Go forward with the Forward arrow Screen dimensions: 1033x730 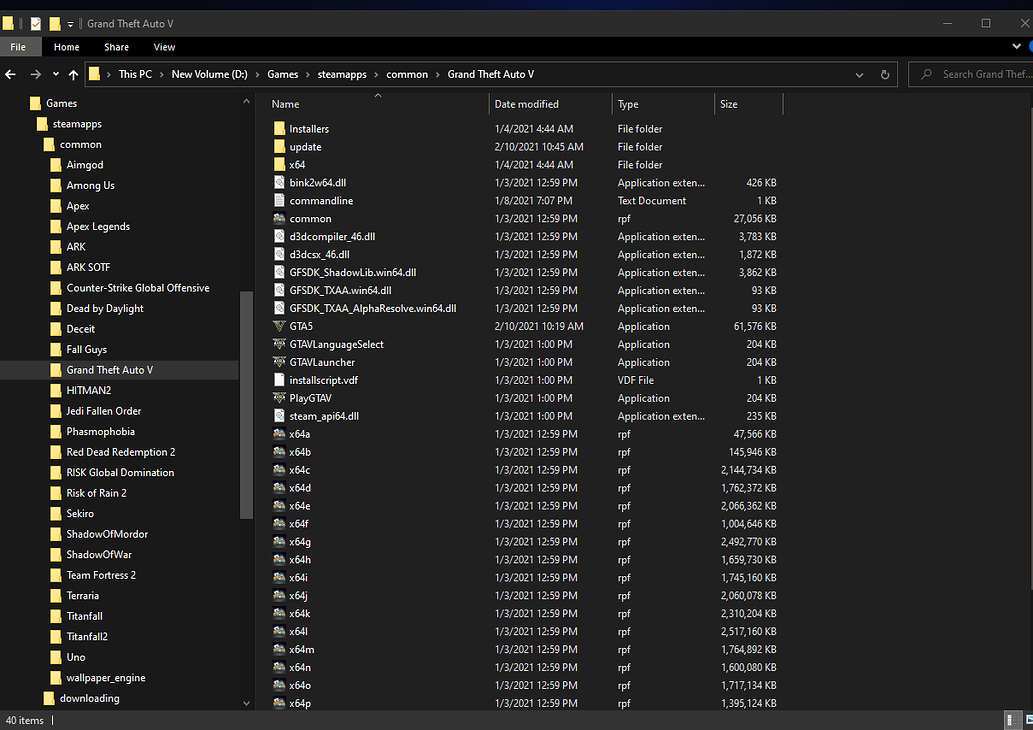[x=36, y=74]
